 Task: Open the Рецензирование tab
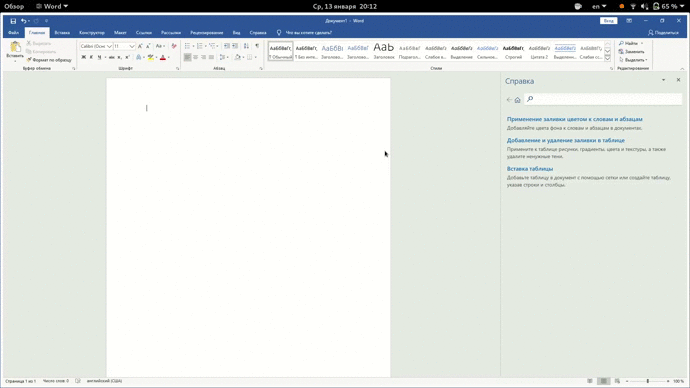(x=206, y=33)
